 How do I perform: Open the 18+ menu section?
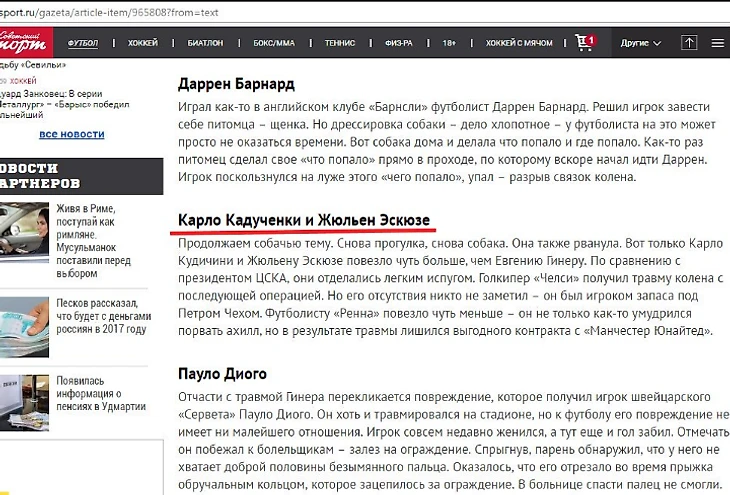[449, 43]
